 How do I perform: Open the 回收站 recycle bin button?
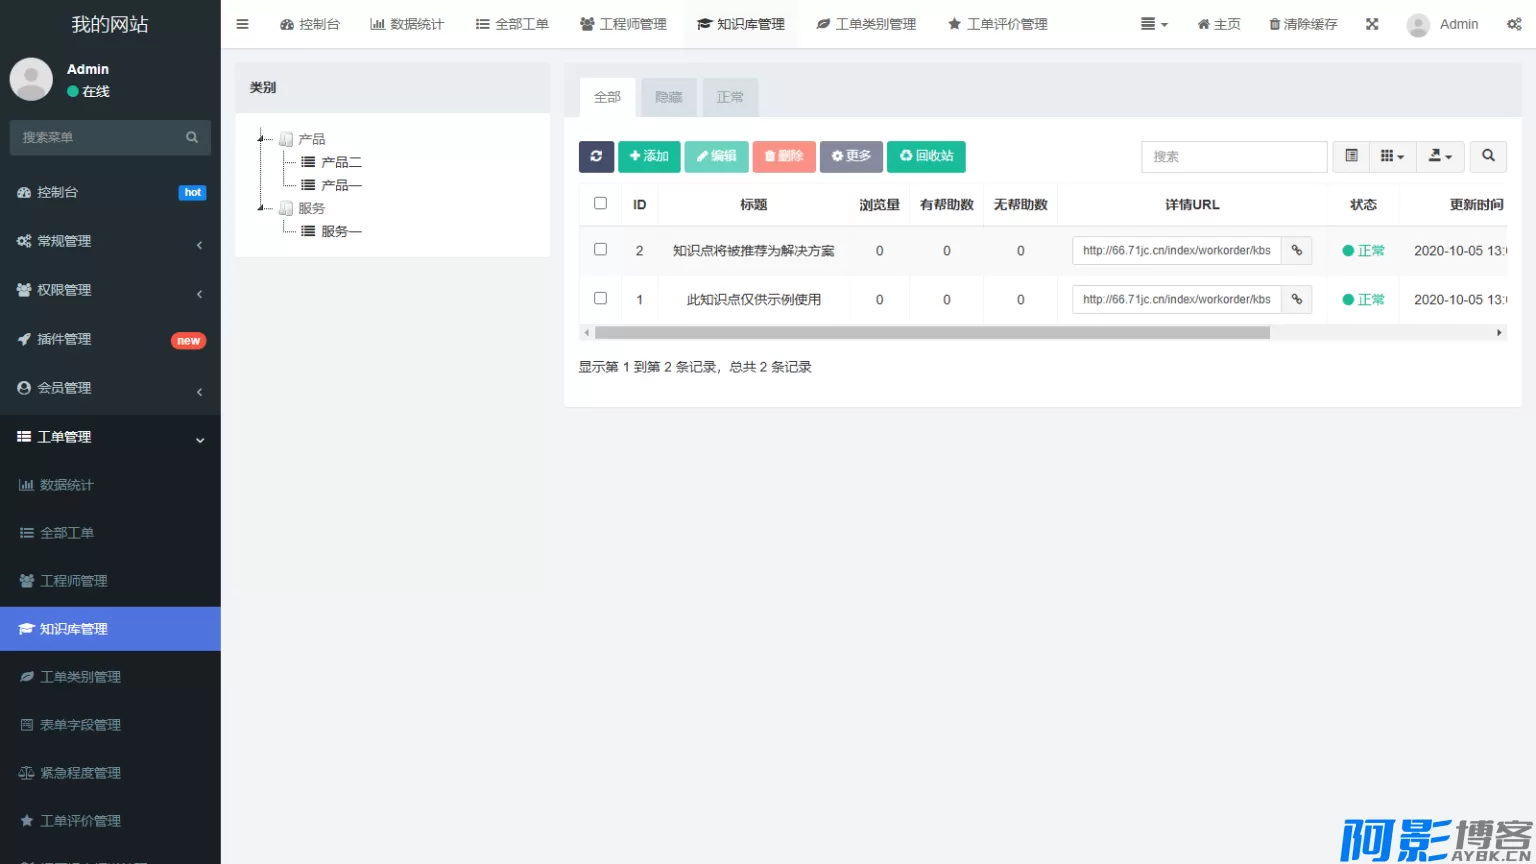(926, 156)
